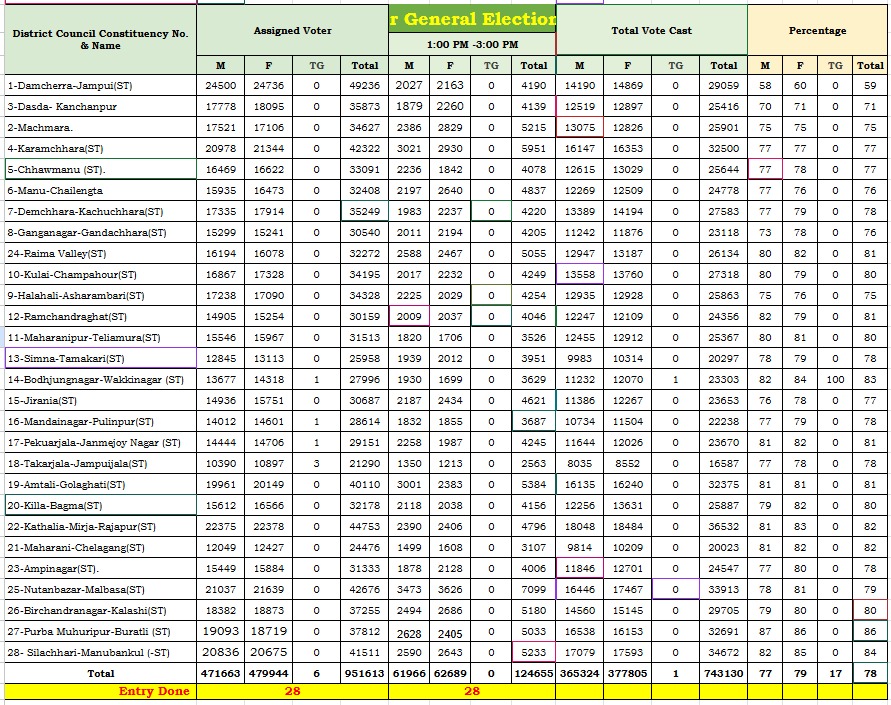
Task: Click the male assigned voter total 471663
Action: click(x=221, y=674)
